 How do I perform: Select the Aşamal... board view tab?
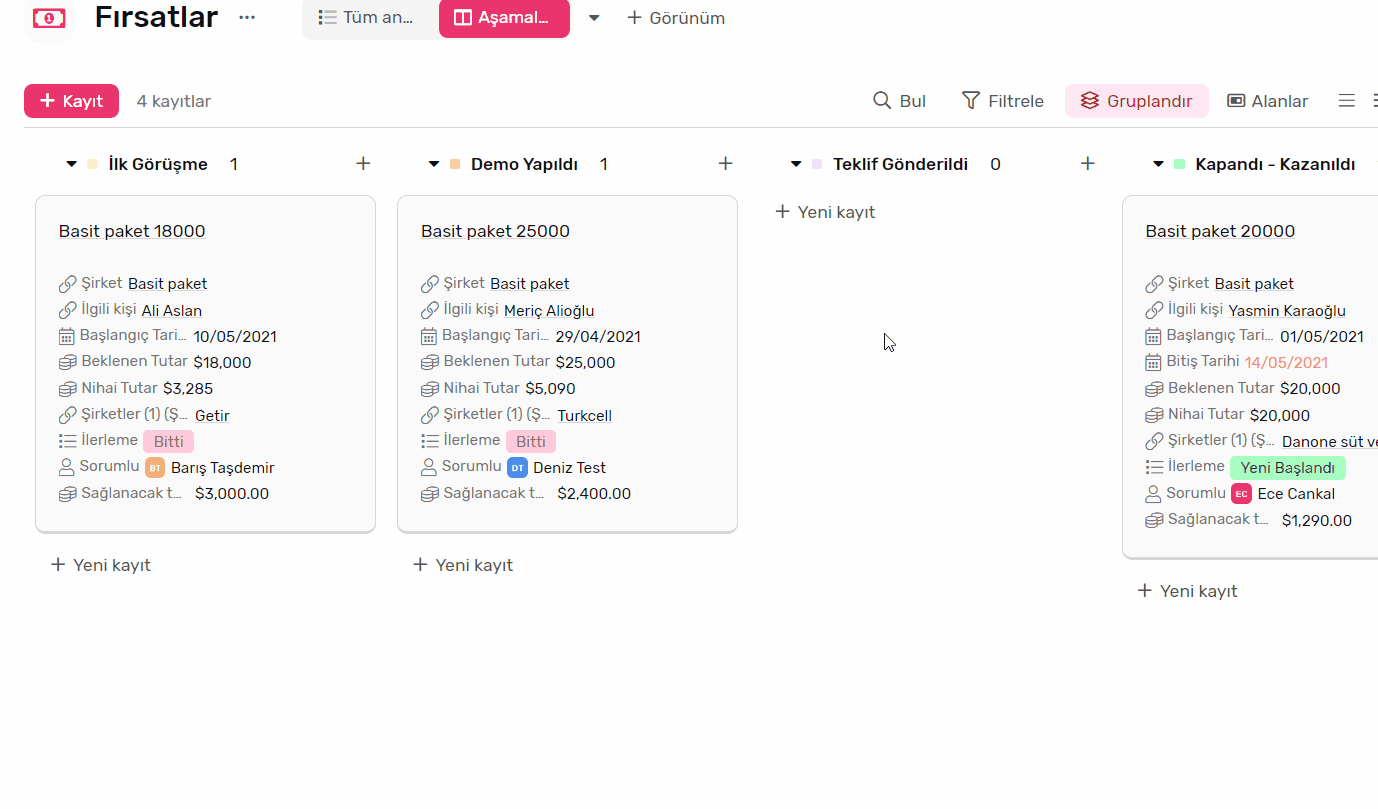pos(504,18)
